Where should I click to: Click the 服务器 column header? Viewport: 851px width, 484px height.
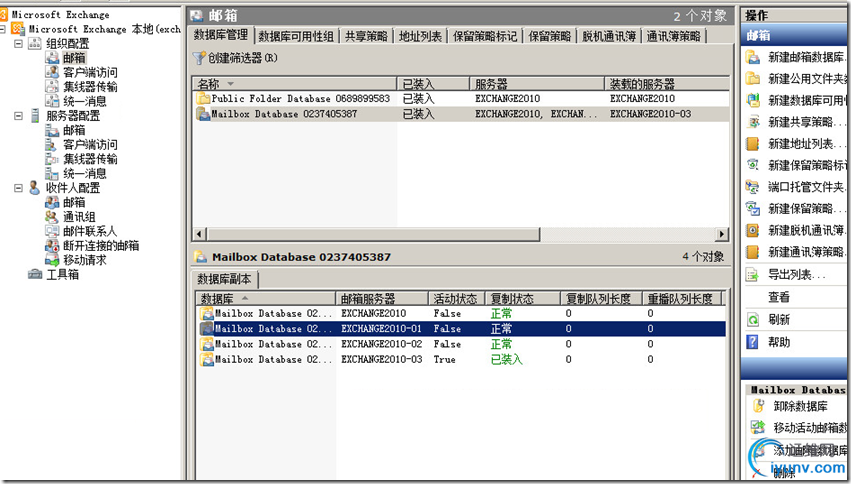[x=537, y=84]
